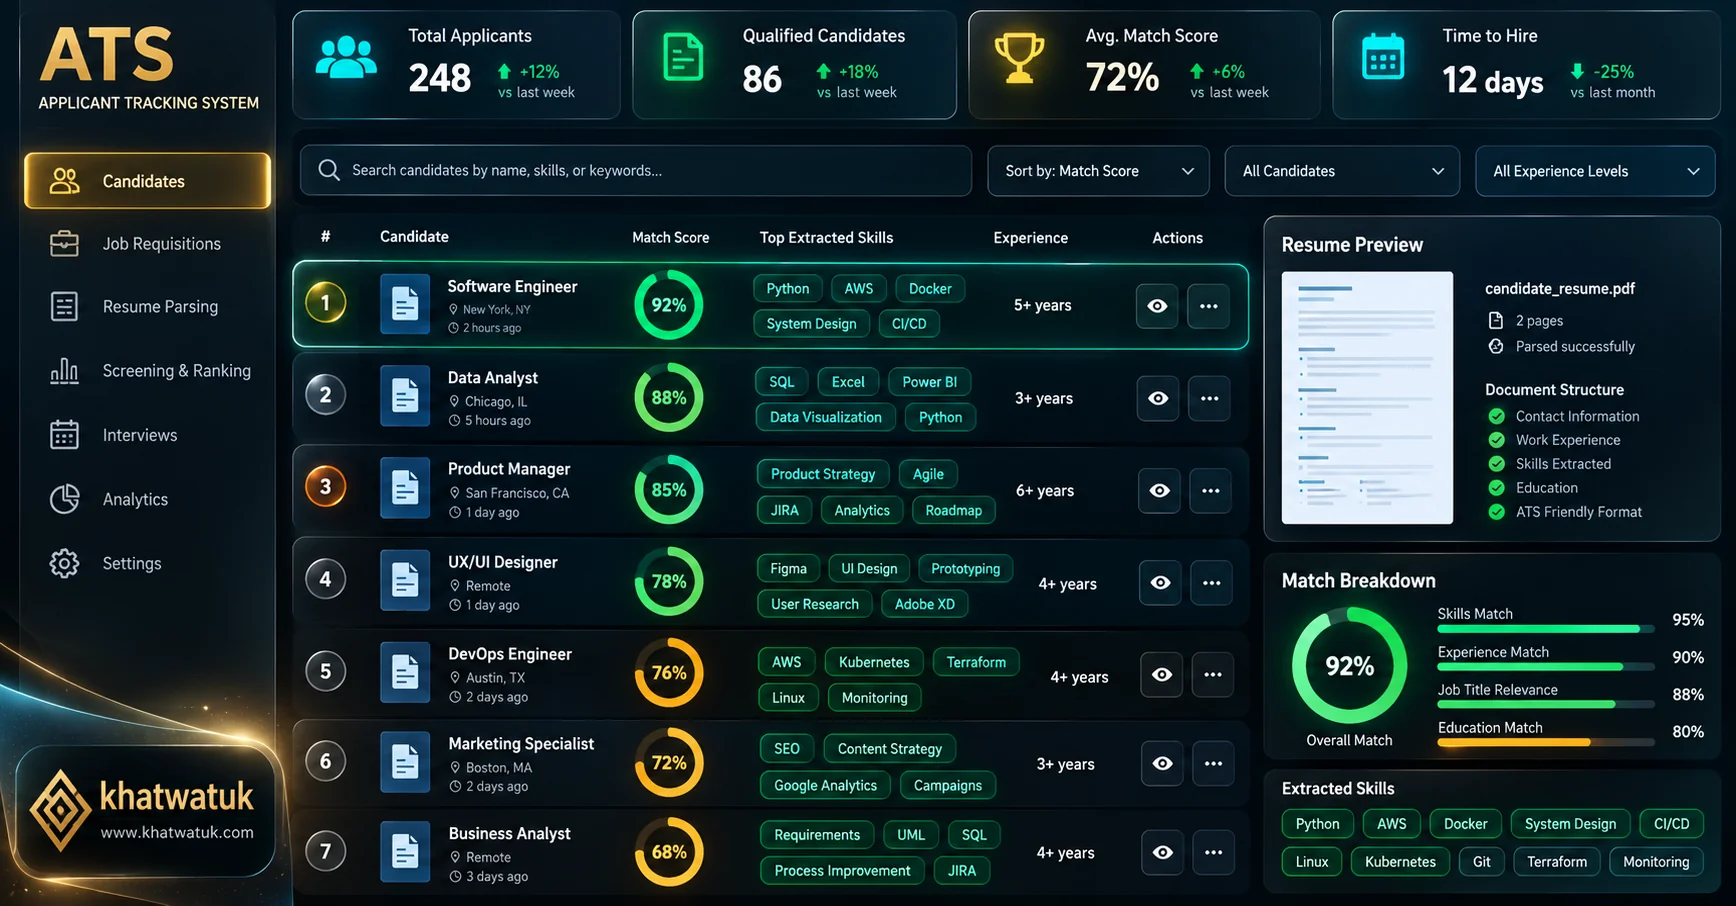Select the Kubernetes tag in DevOps Engineer row
The height and width of the screenshot is (906, 1736).
pyautogui.click(x=874, y=662)
